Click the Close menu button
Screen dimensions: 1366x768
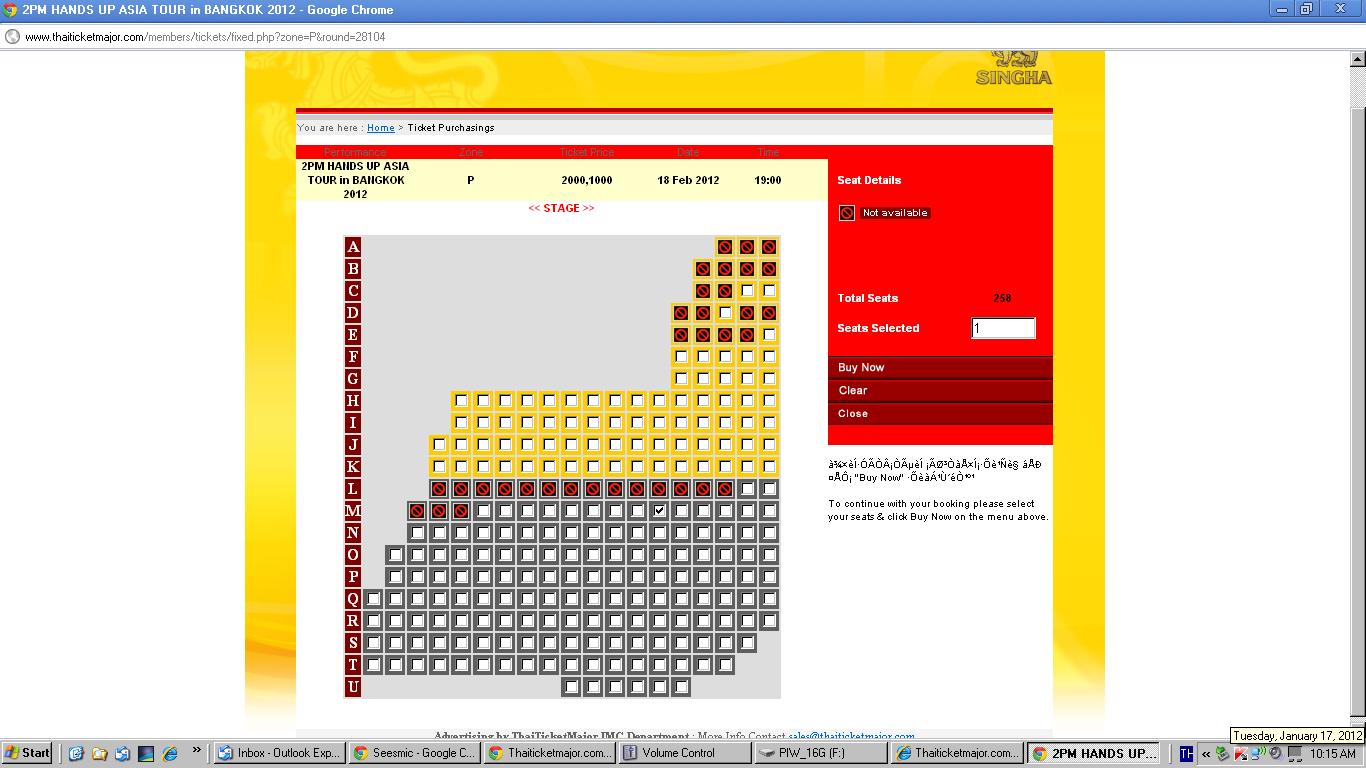(940, 414)
